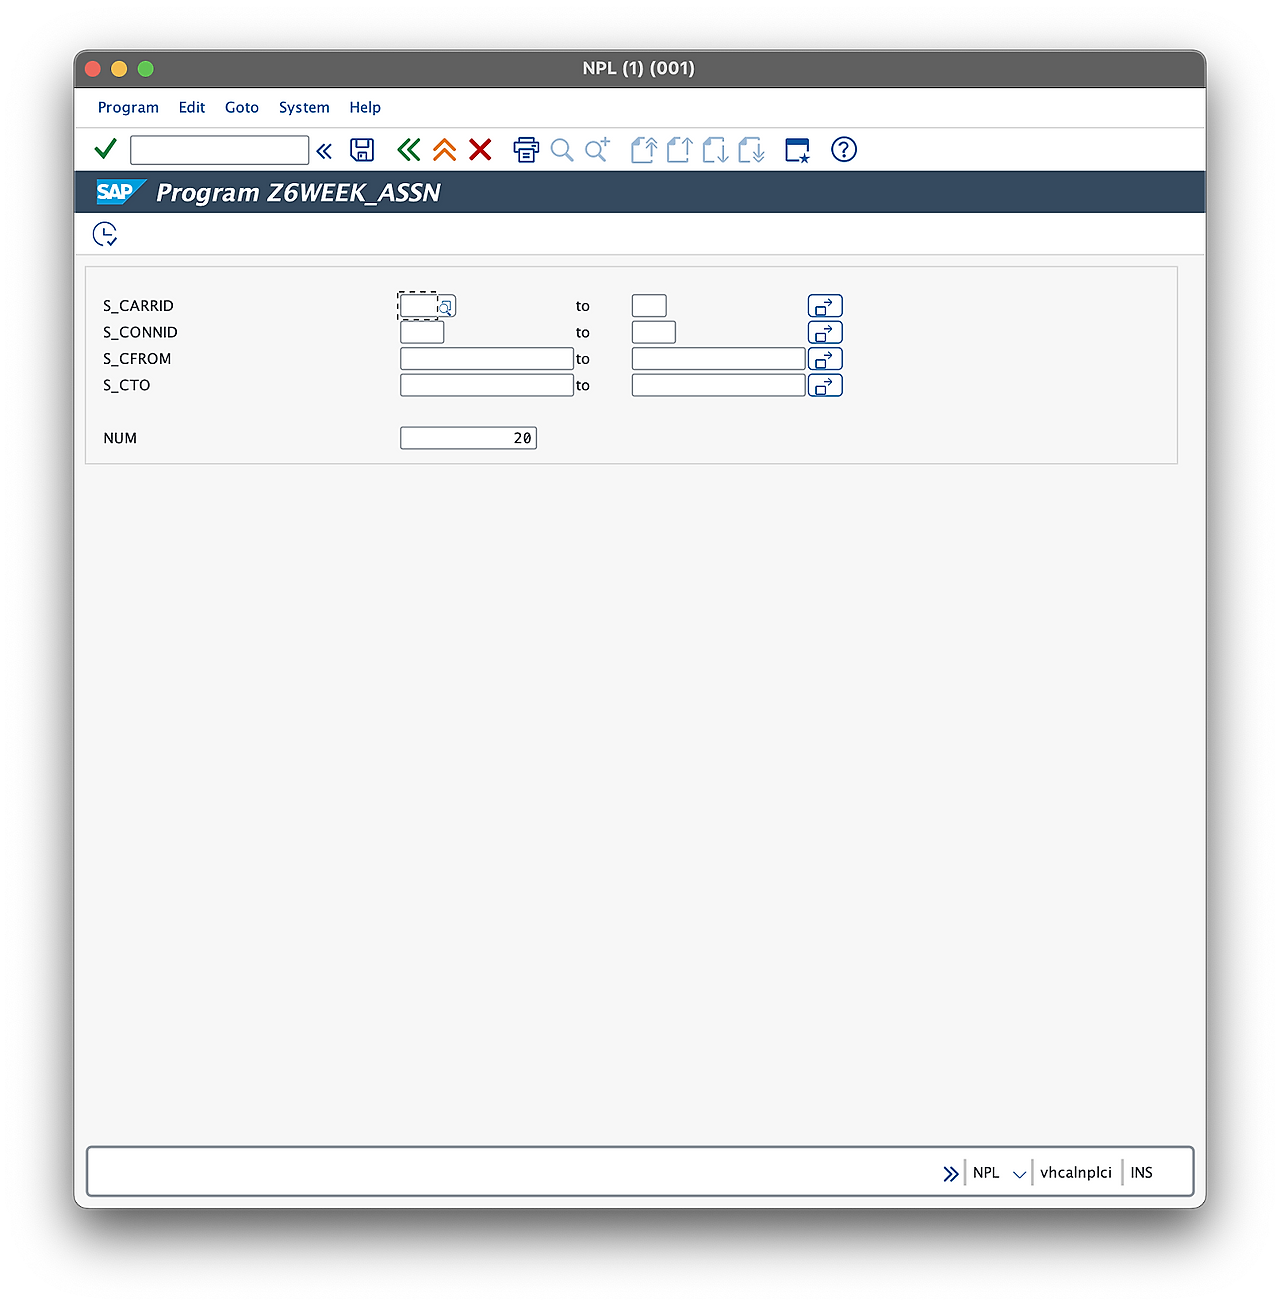Image resolution: width=1280 pixels, height=1306 pixels.
Task: Open multiple selection for S_CTO
Action: pos(825,385)
